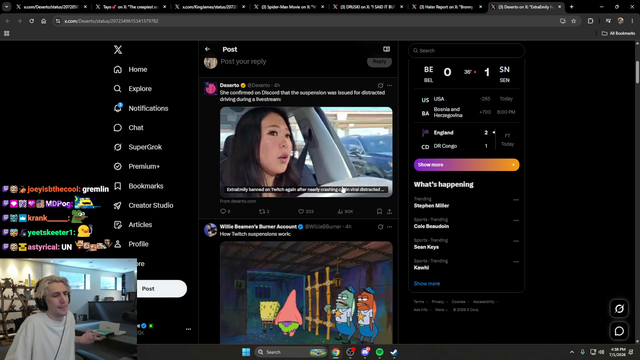Open options for Cole Beaudoin trend
Image resolution: width=640 pixels, height=360 pixels.
(516, 220)
